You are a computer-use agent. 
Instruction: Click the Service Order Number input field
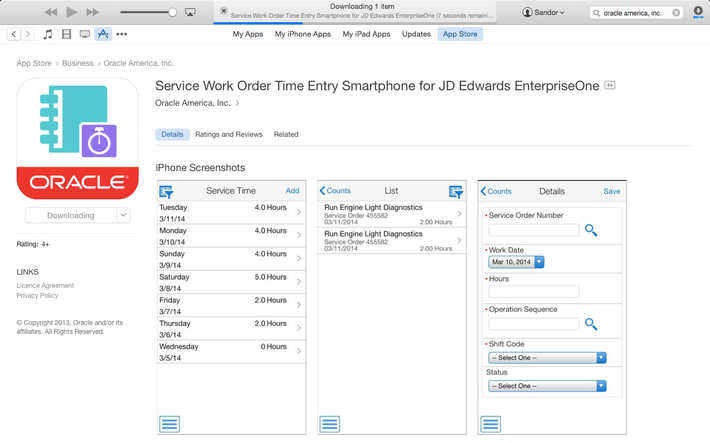pyautogui.click(x=534, y=230)
